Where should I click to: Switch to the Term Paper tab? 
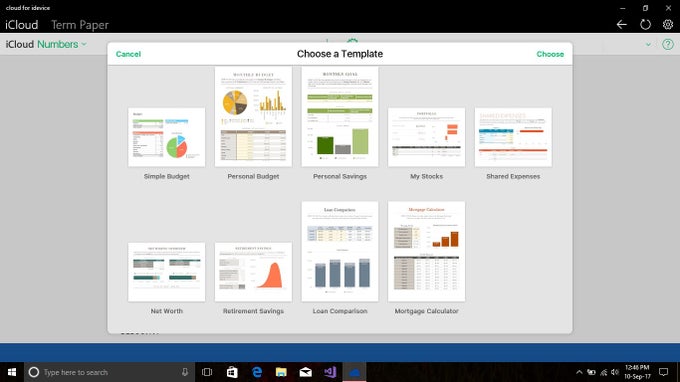pos(80,25)
